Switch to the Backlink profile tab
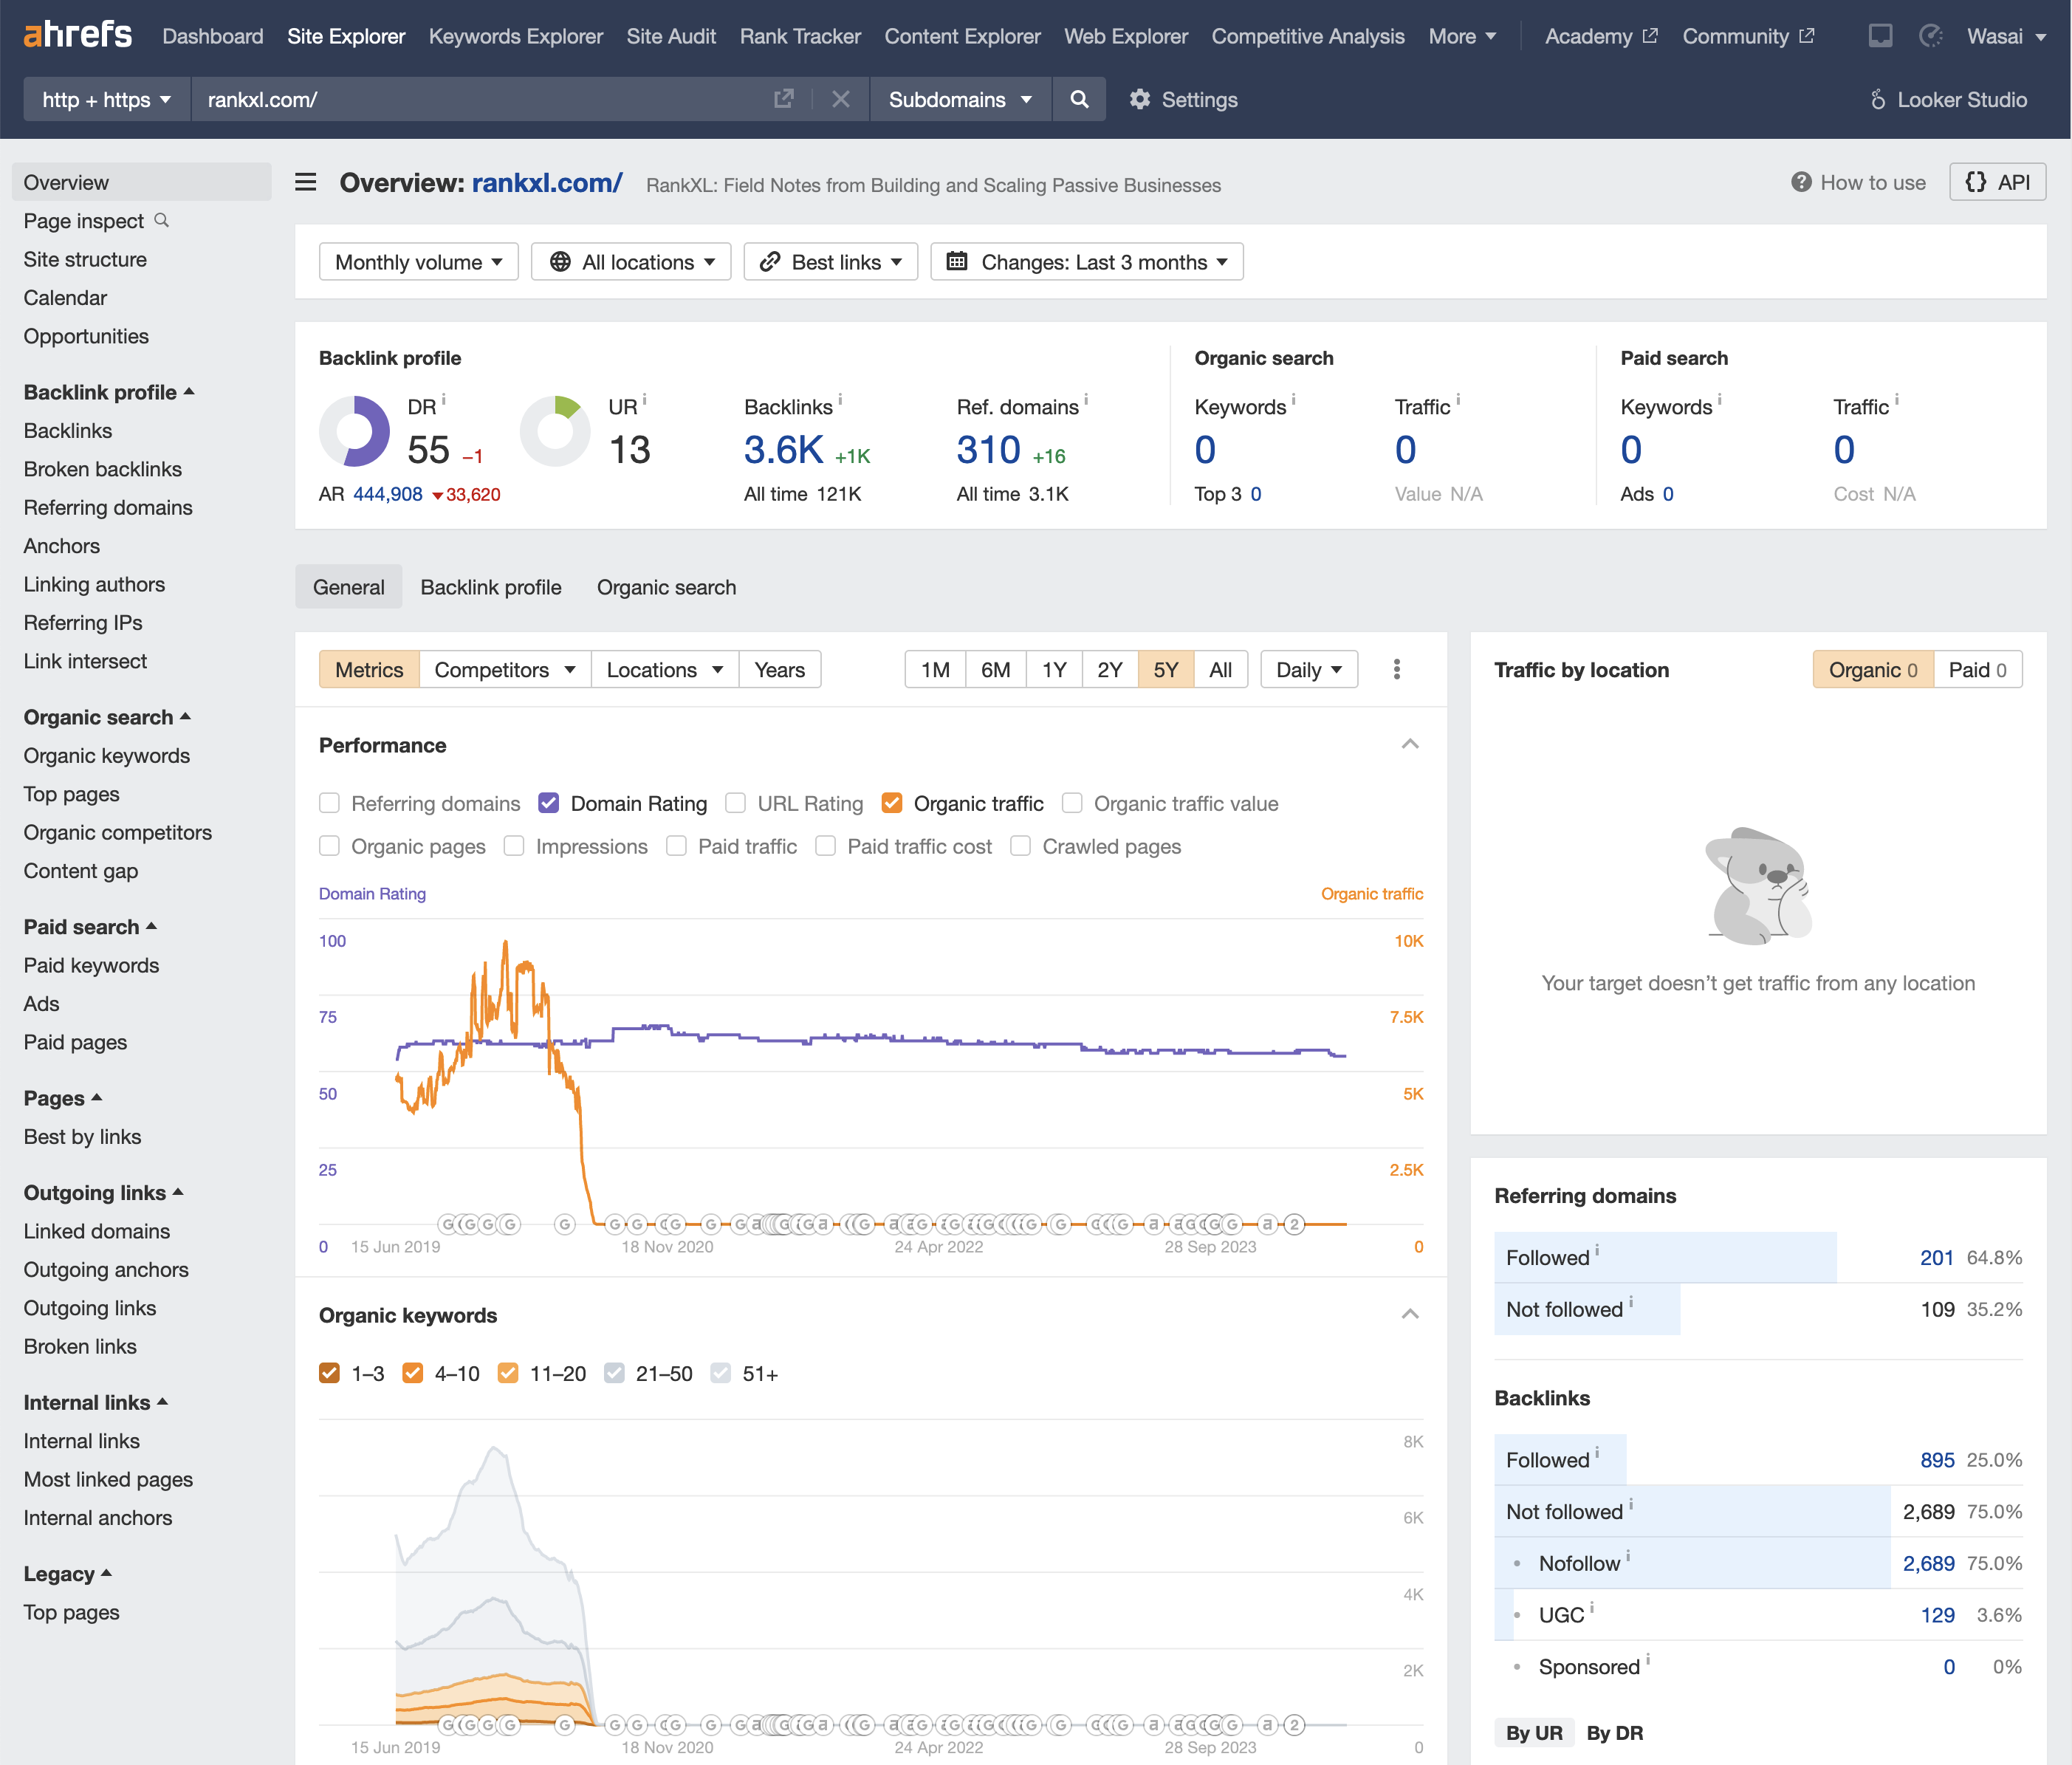Viewport: 2072px width, 1765px height. click(x=490, y=587)
